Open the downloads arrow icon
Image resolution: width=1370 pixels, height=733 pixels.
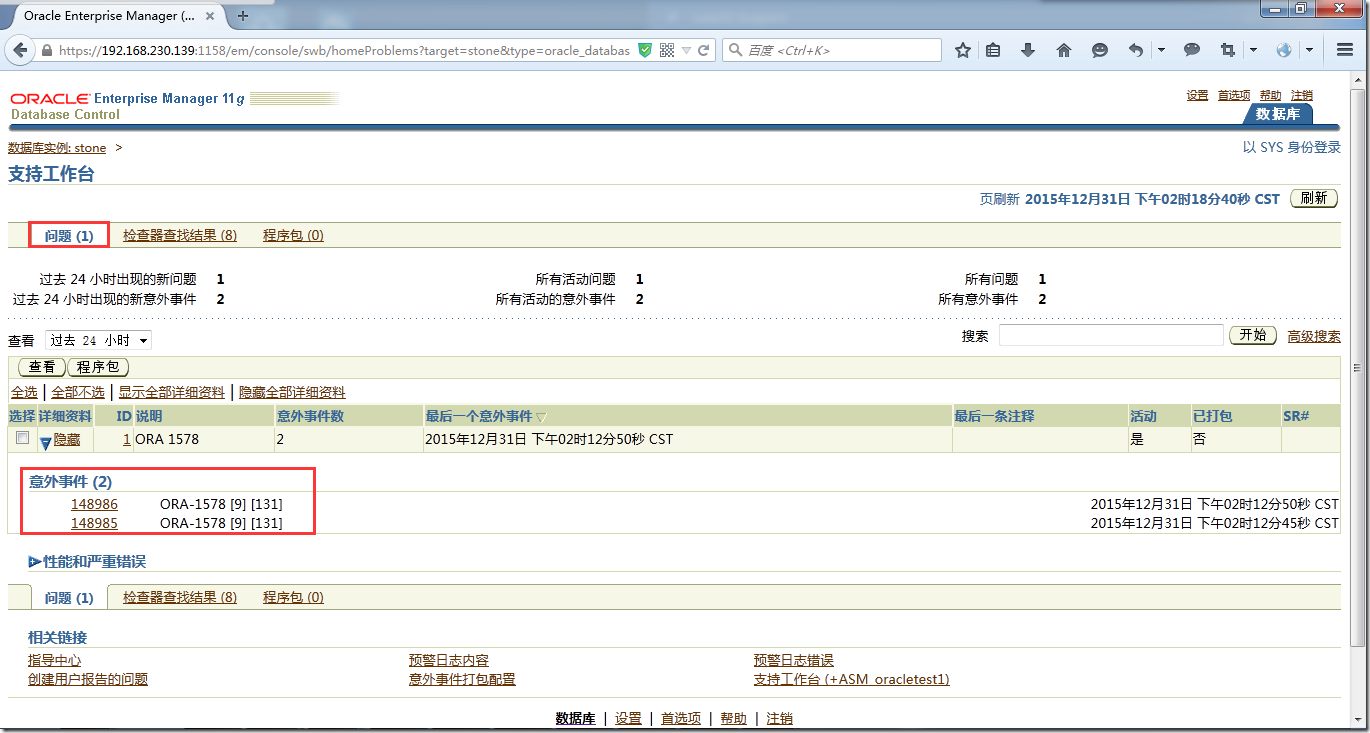[1028, 50]
